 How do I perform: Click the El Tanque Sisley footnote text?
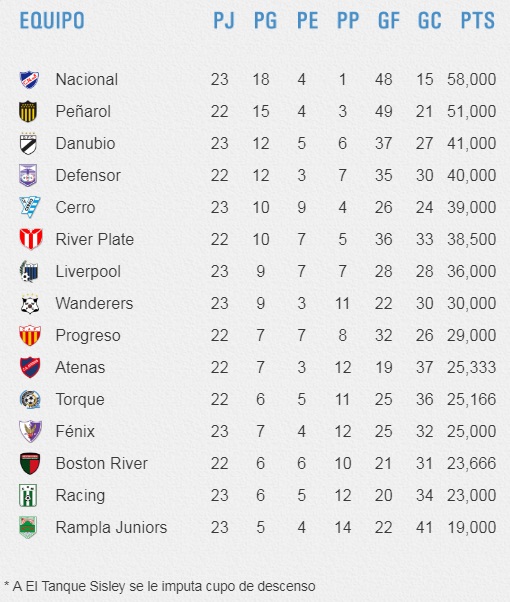160,587
